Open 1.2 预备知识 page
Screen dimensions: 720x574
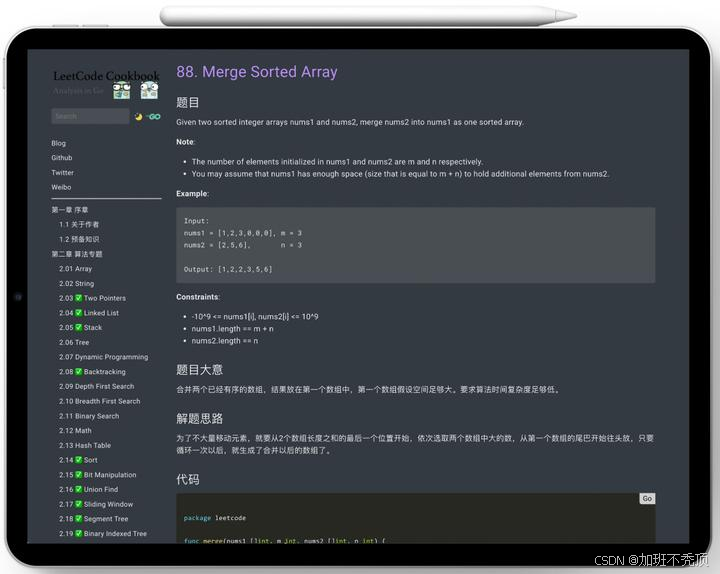pos(79,239)
